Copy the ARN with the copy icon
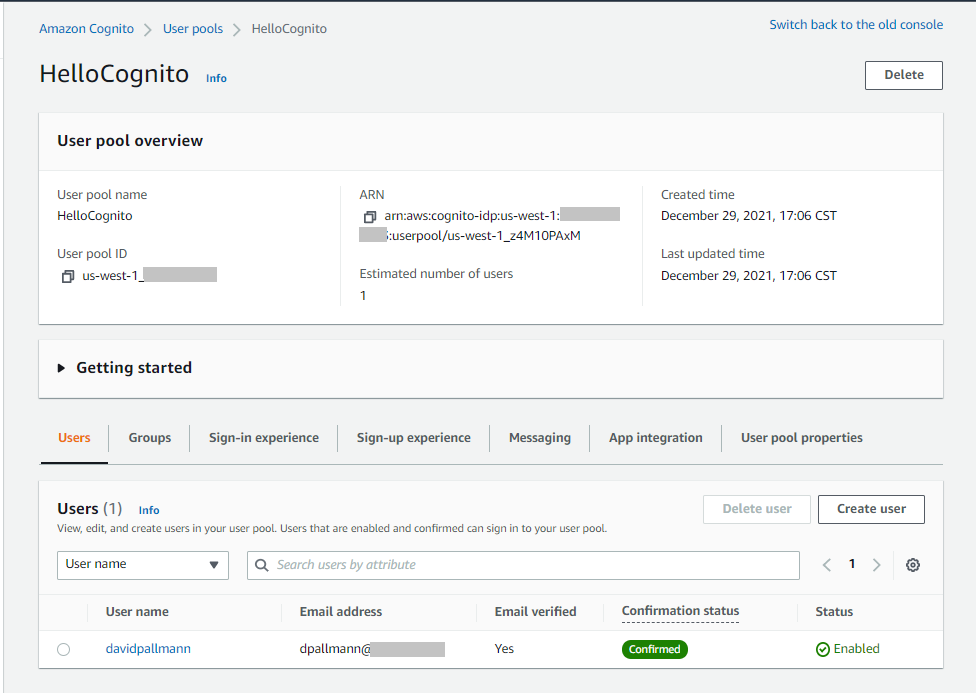Viewport: 976px width, 693px height. [x=370, y=217]
